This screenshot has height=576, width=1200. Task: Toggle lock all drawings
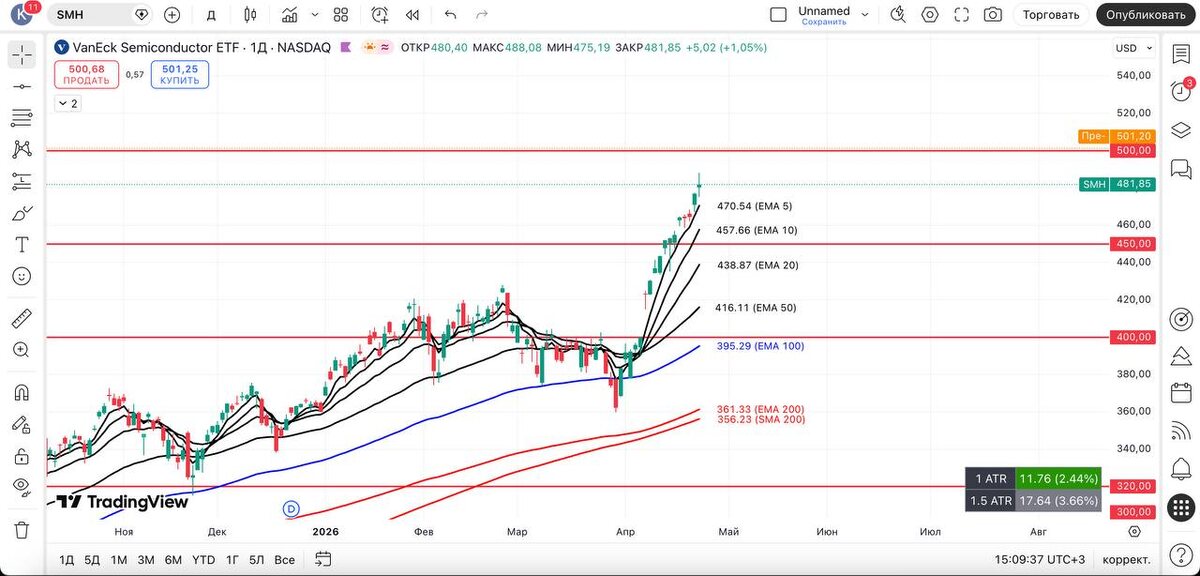pos(22,456)
